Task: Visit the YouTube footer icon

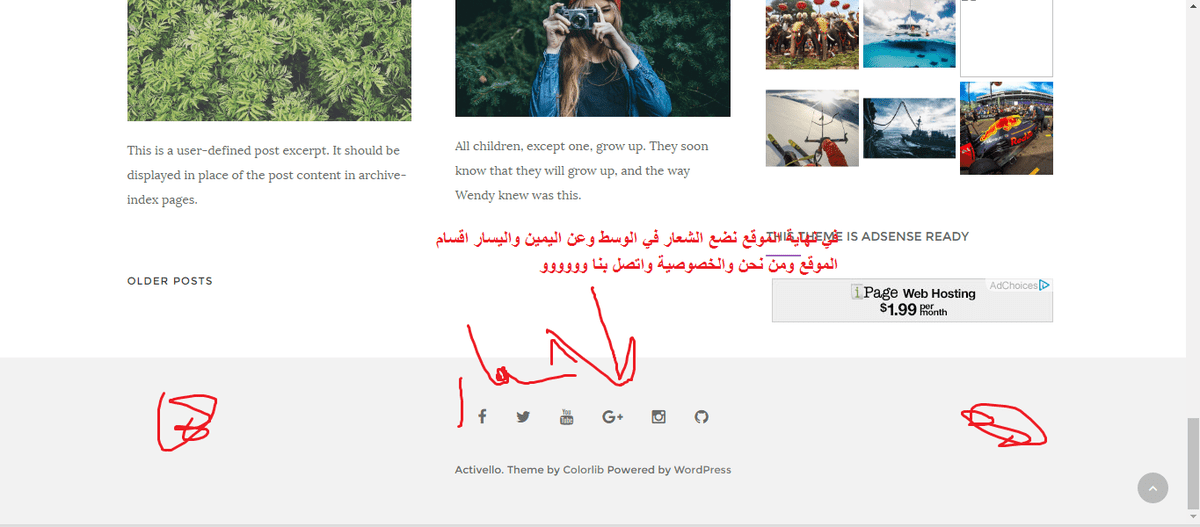Action: (567, 417)
